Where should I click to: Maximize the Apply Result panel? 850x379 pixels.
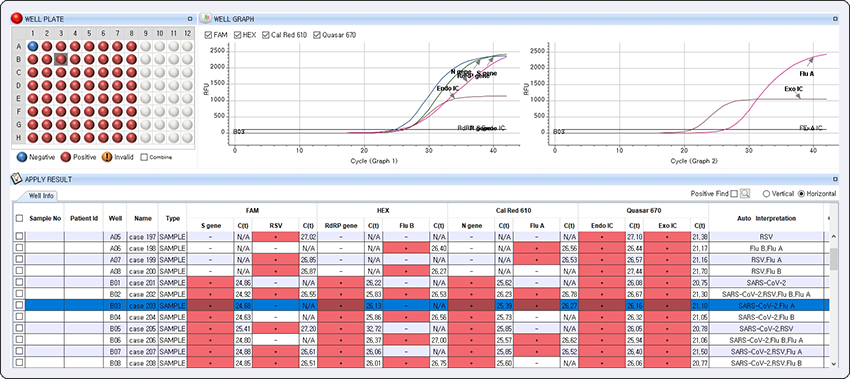[x=835, y=179]
